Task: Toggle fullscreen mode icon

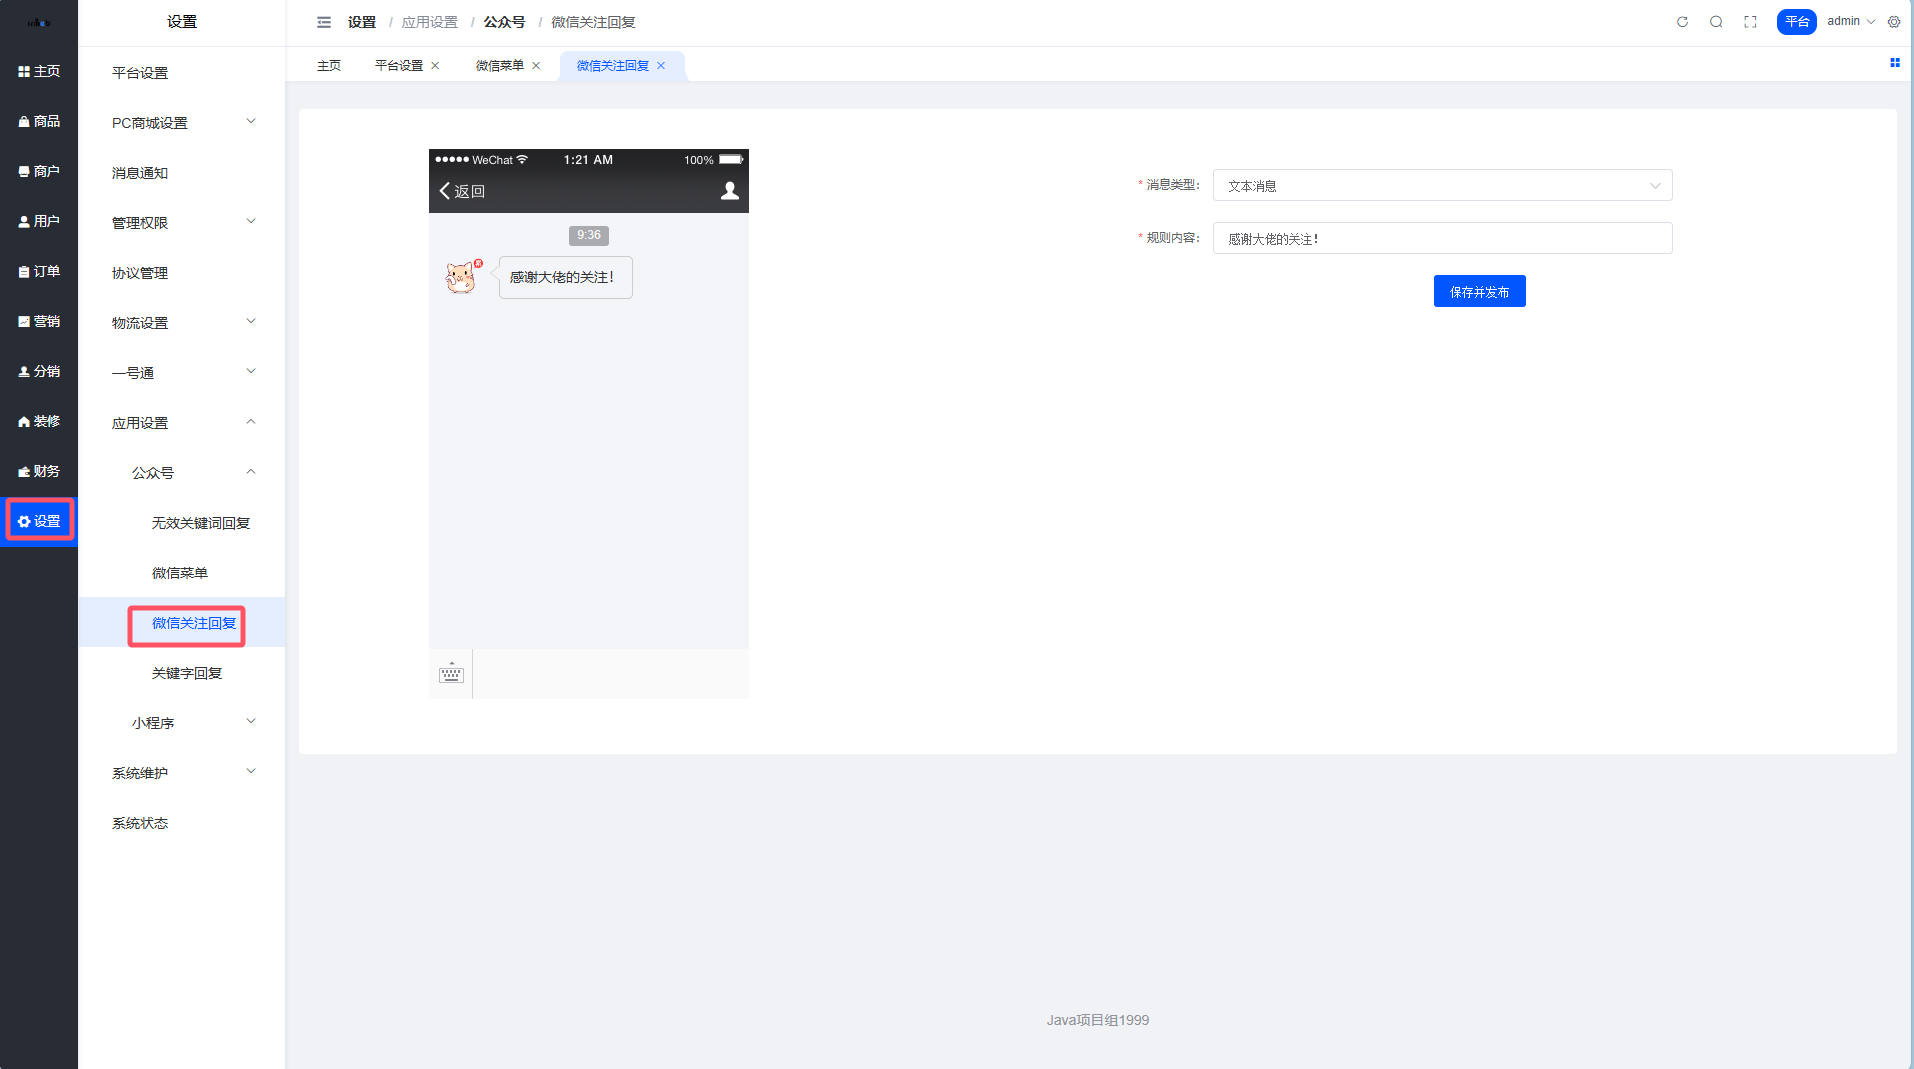Action: [x=1750, y=22]
